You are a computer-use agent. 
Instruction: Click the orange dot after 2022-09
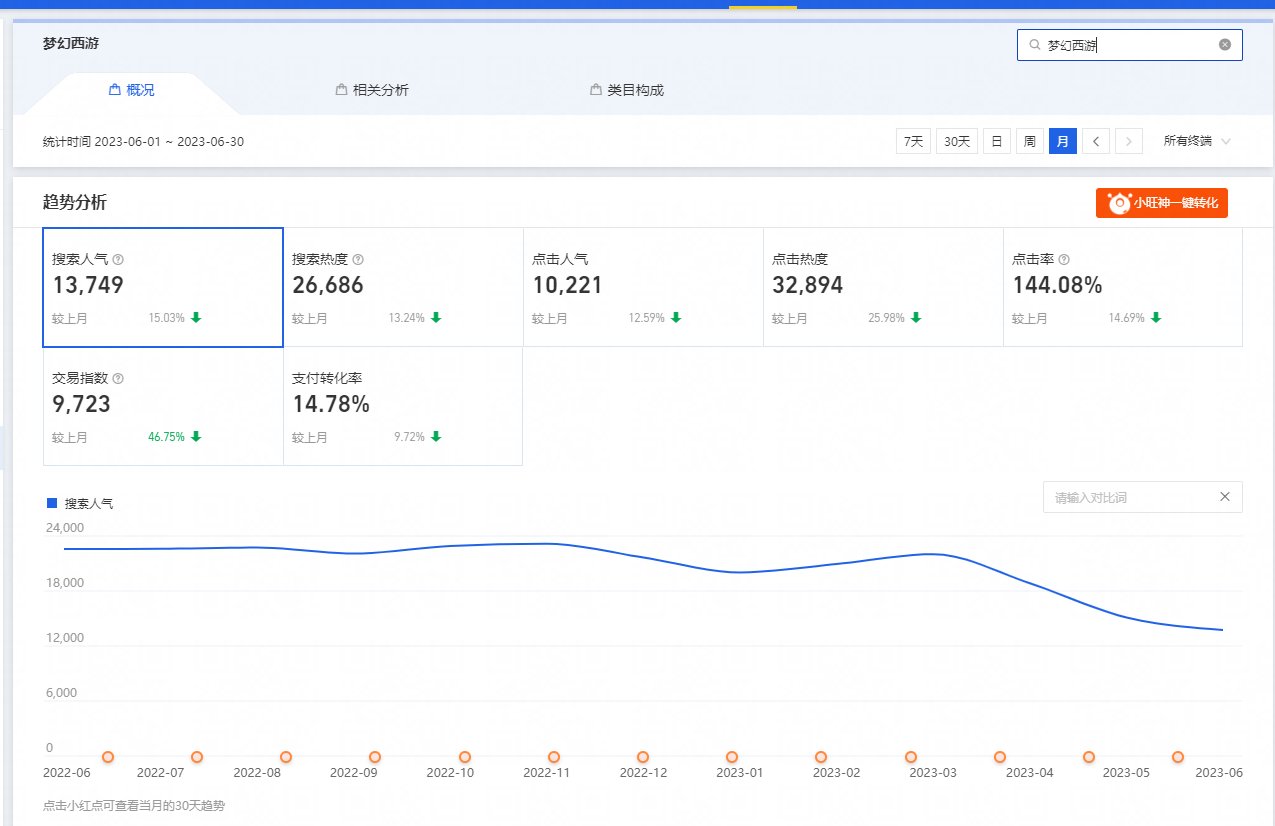tap(375, 757)
